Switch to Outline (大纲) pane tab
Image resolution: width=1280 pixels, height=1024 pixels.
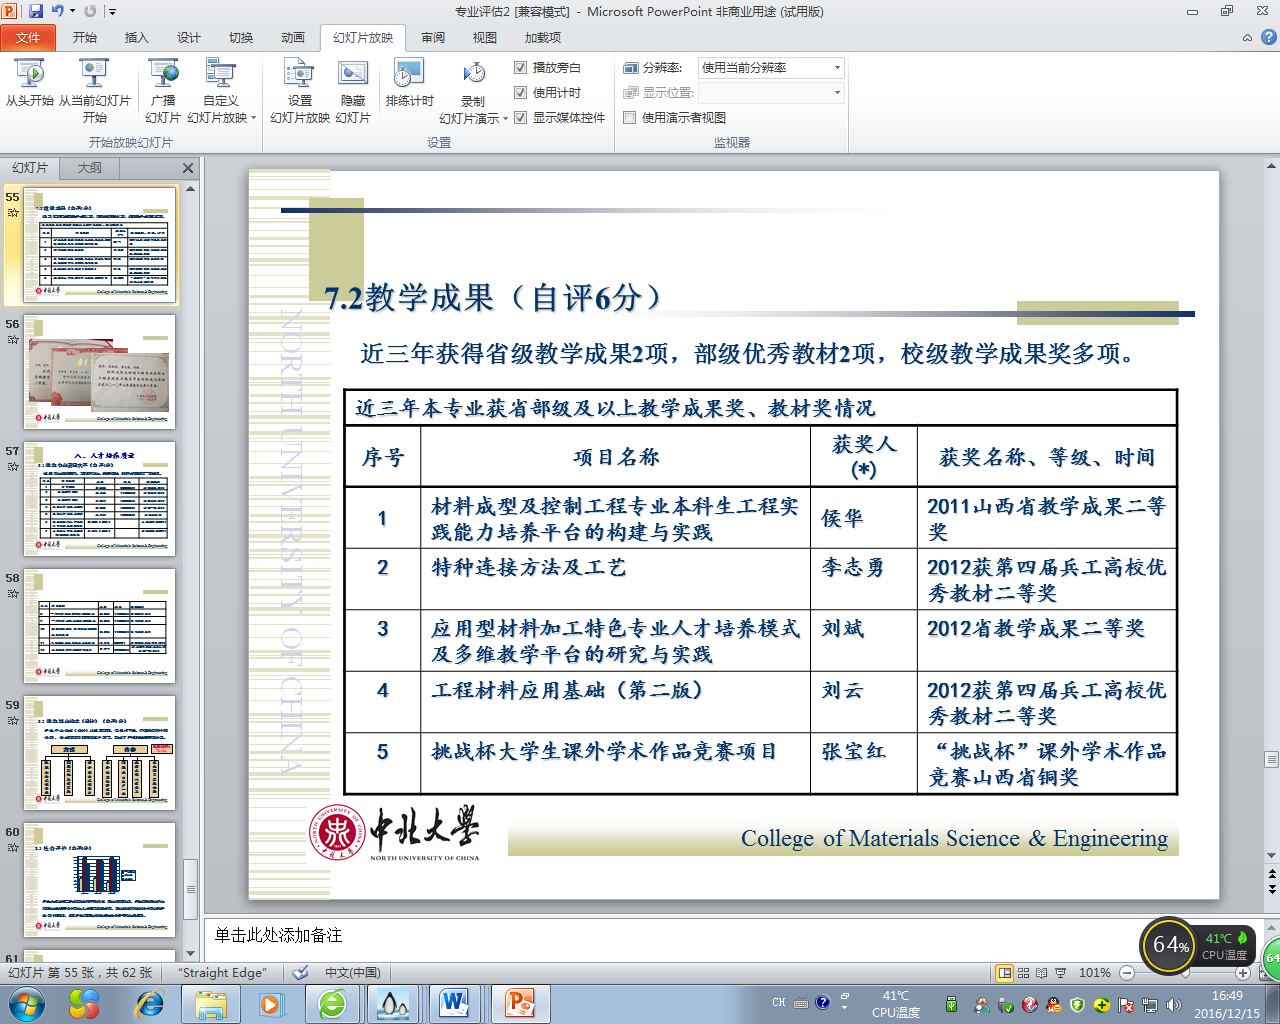[90, 168]
